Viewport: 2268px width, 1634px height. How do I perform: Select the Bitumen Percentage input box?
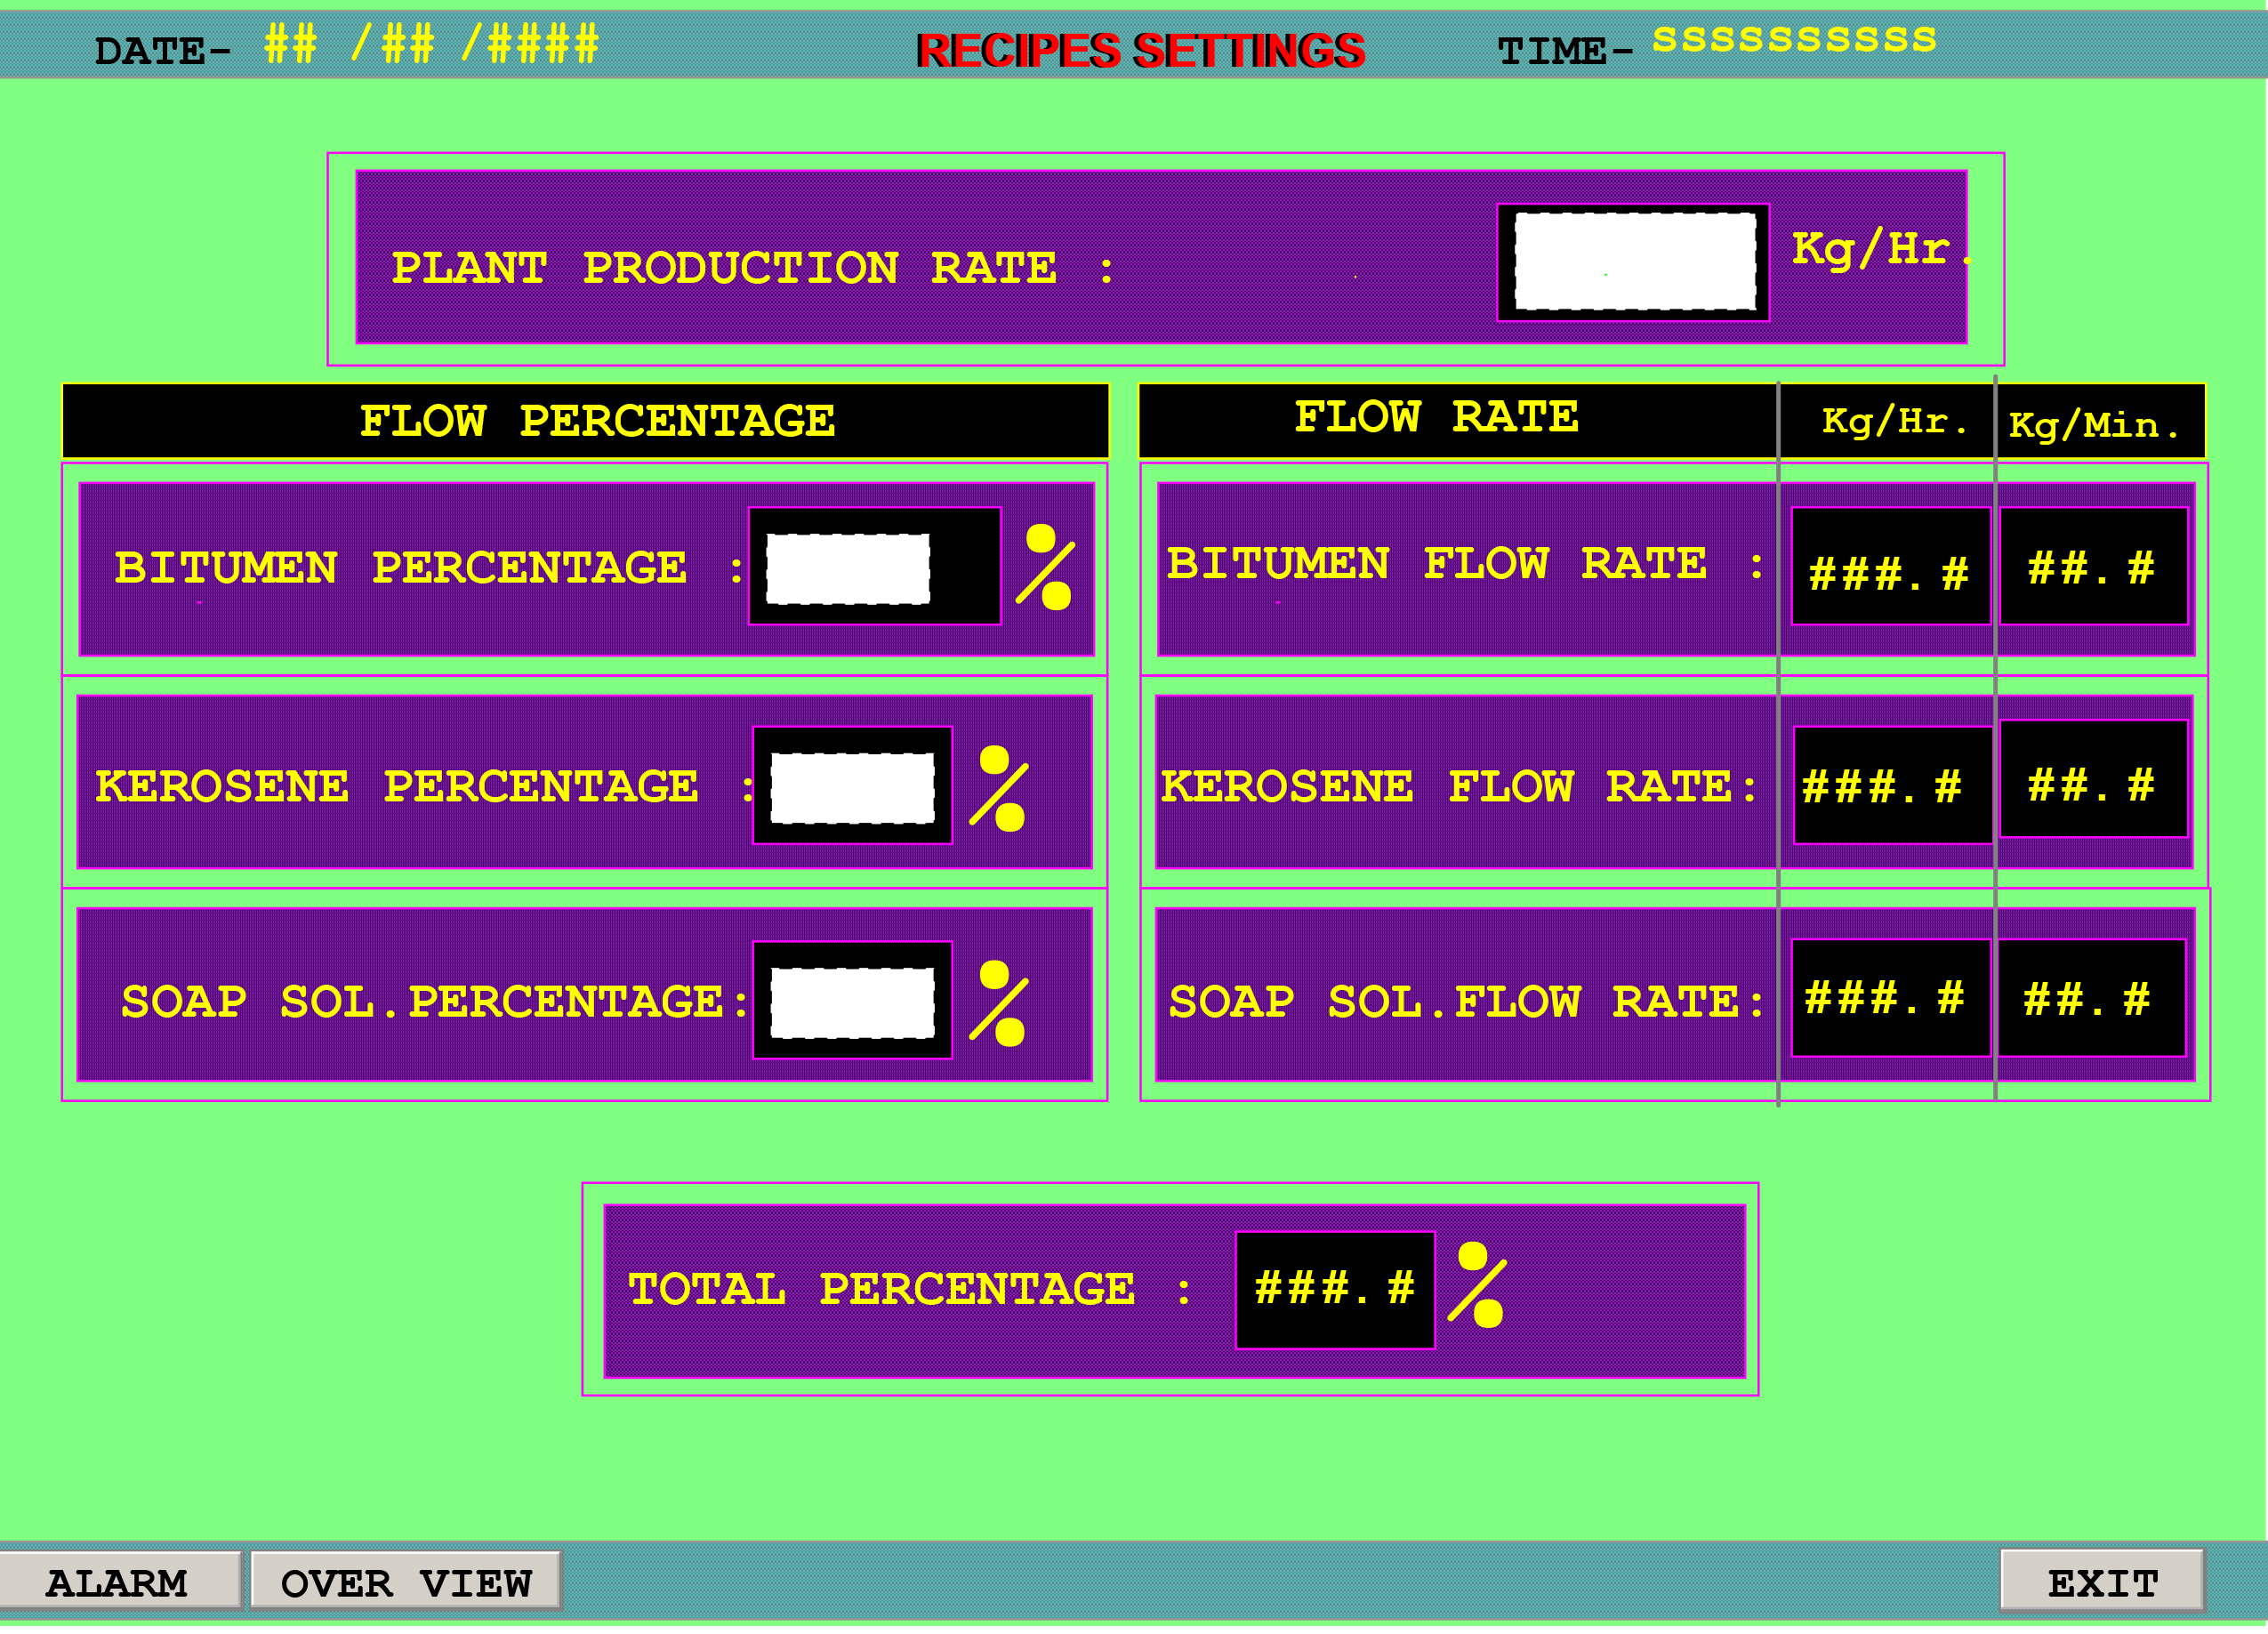click(848, 569)
